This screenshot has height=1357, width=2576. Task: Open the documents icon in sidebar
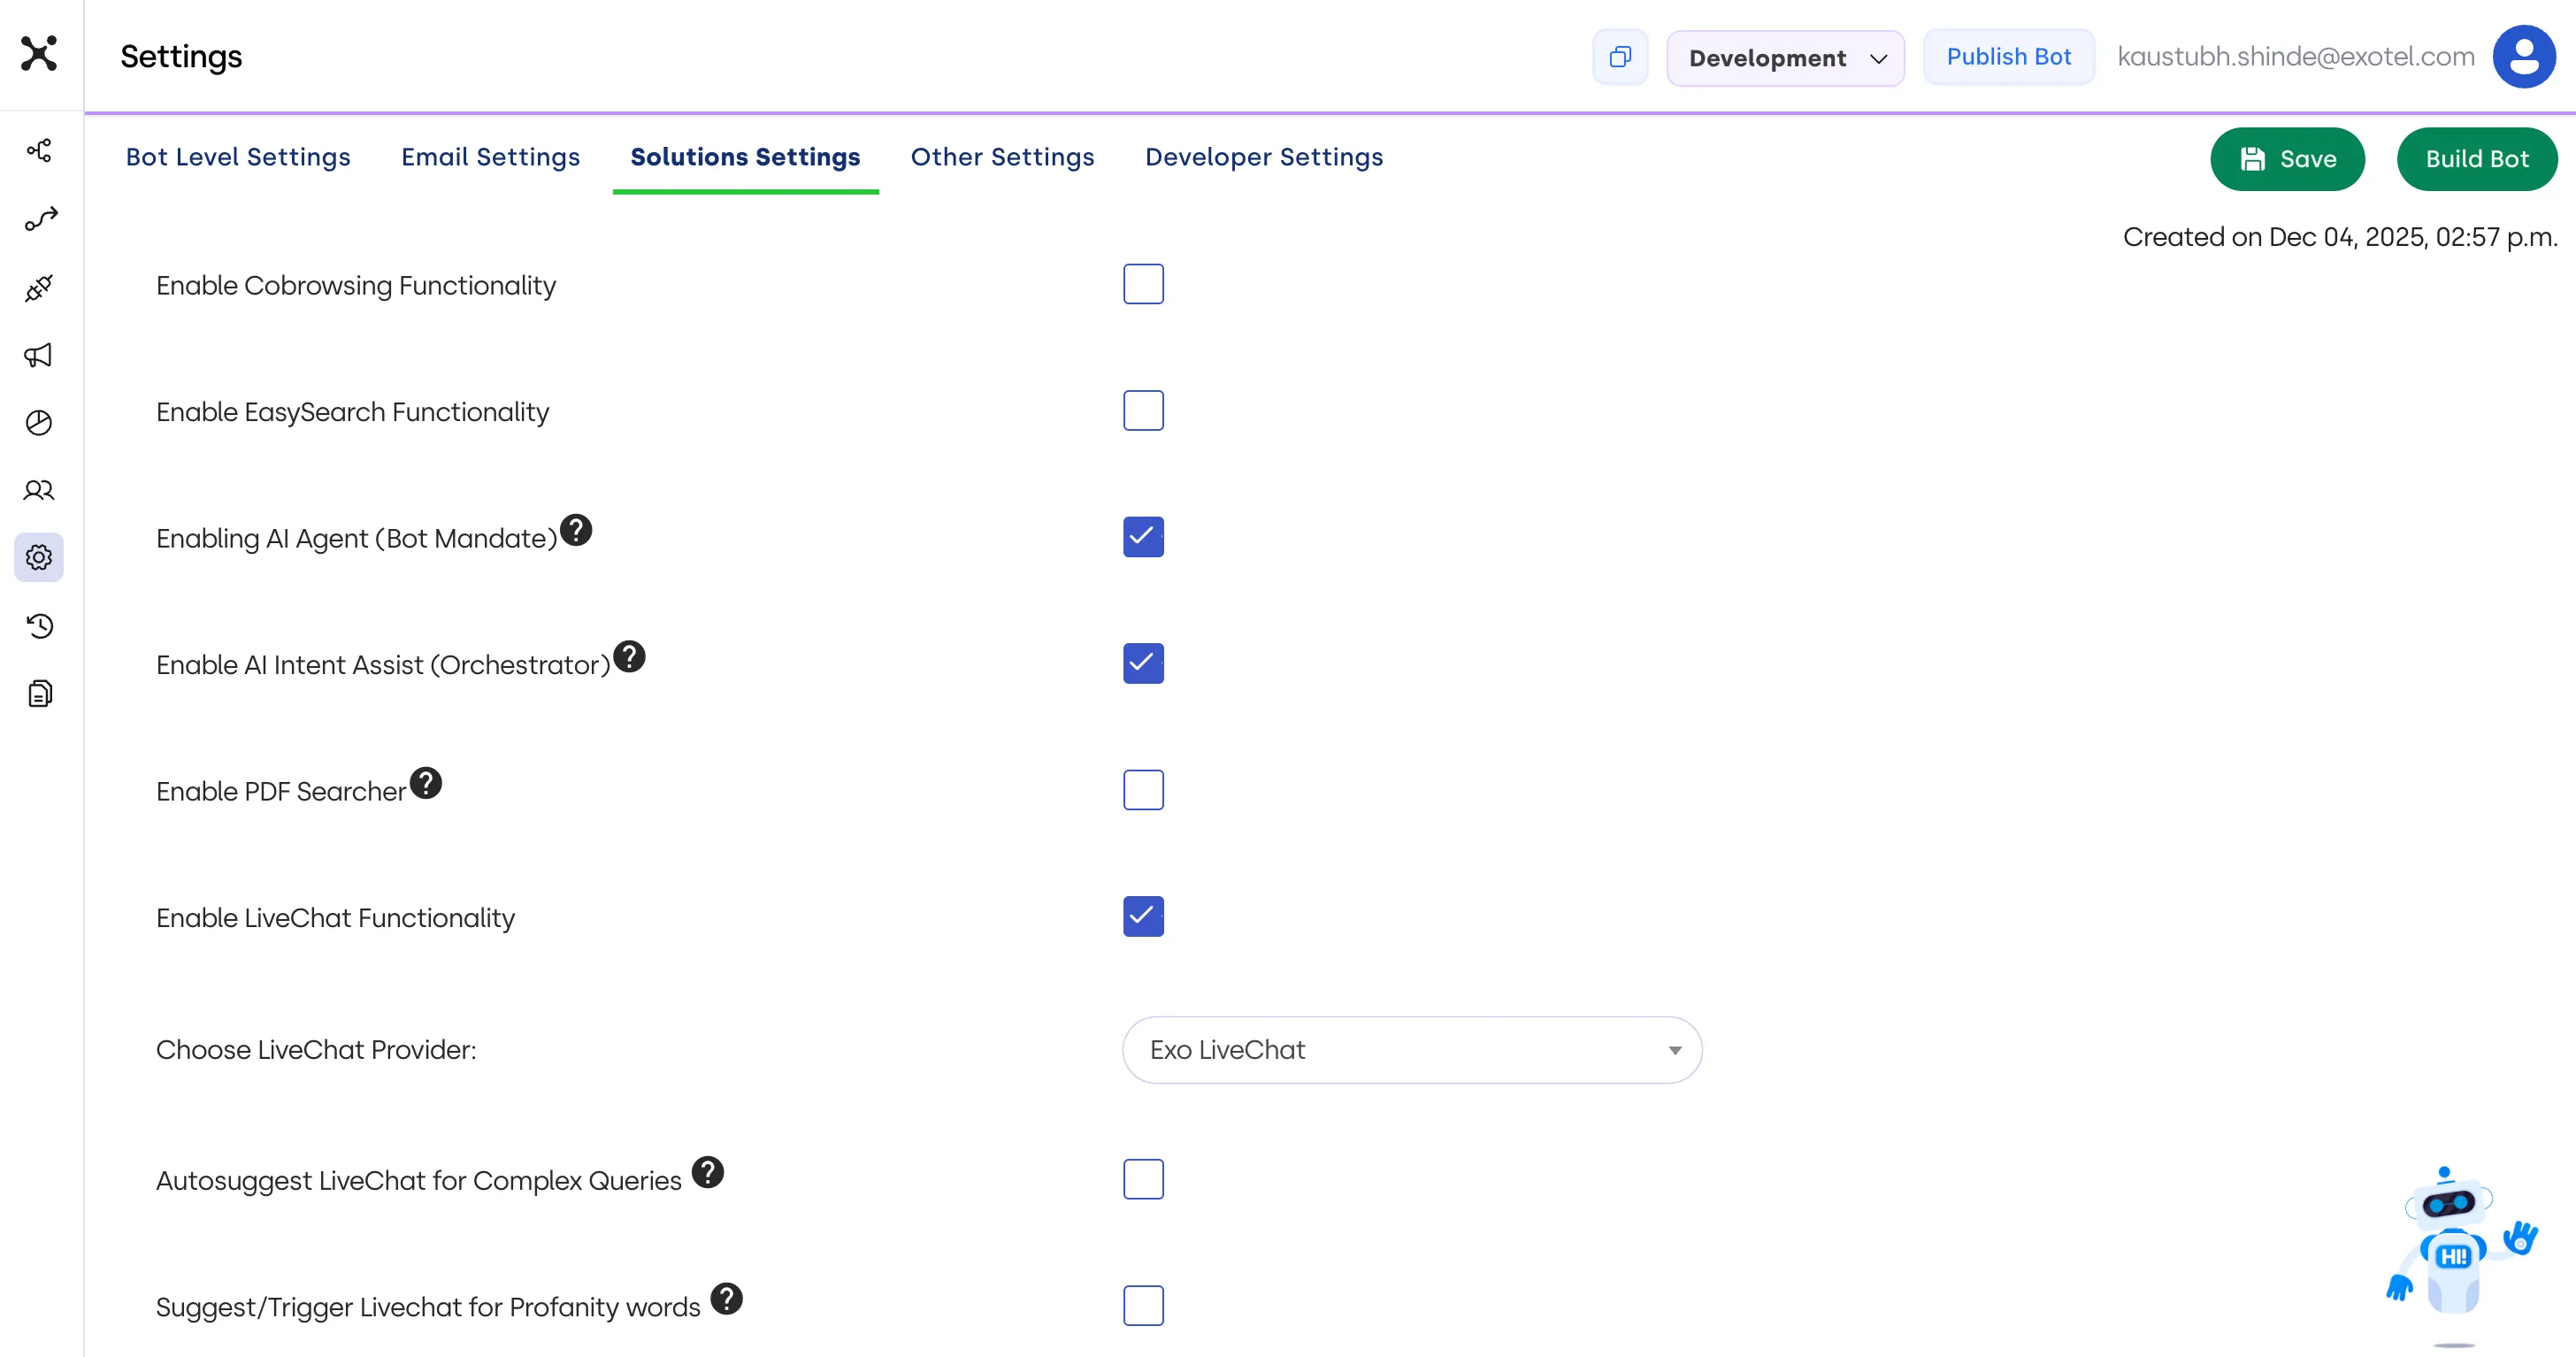click(x=39, y=693)
